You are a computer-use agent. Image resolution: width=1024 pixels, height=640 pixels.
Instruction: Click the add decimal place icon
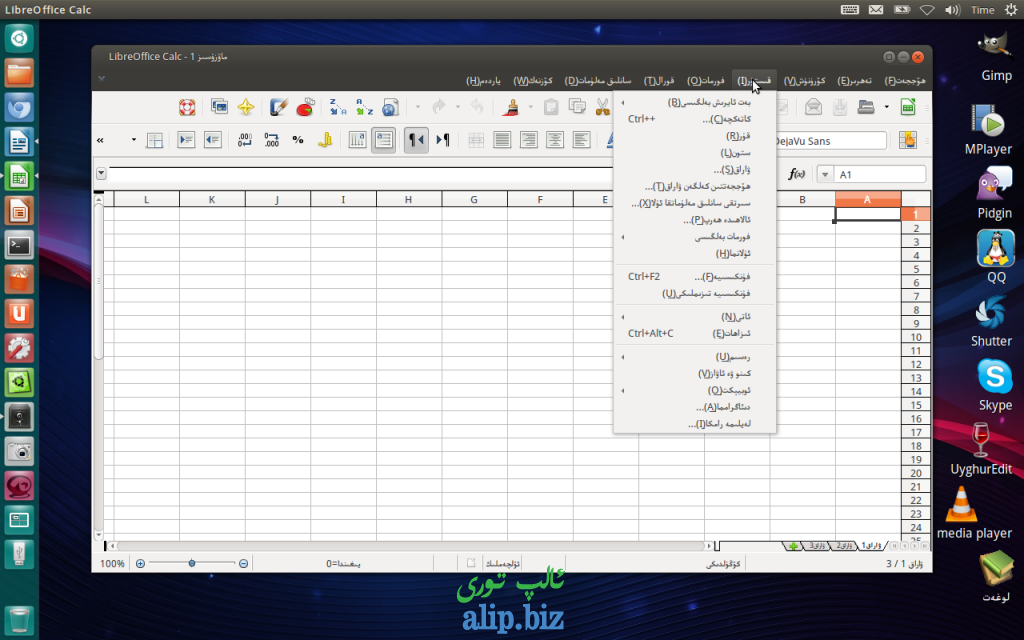click(x=272, y=140)
